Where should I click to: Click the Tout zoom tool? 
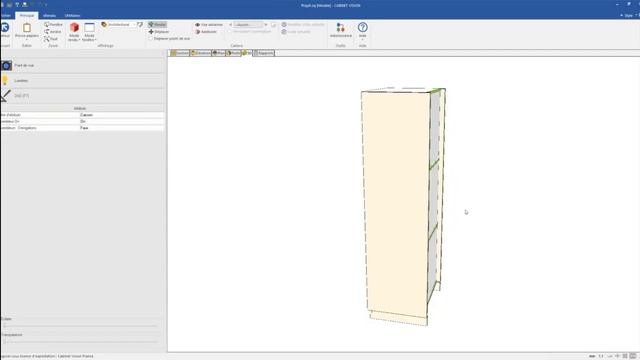(51, 39)
